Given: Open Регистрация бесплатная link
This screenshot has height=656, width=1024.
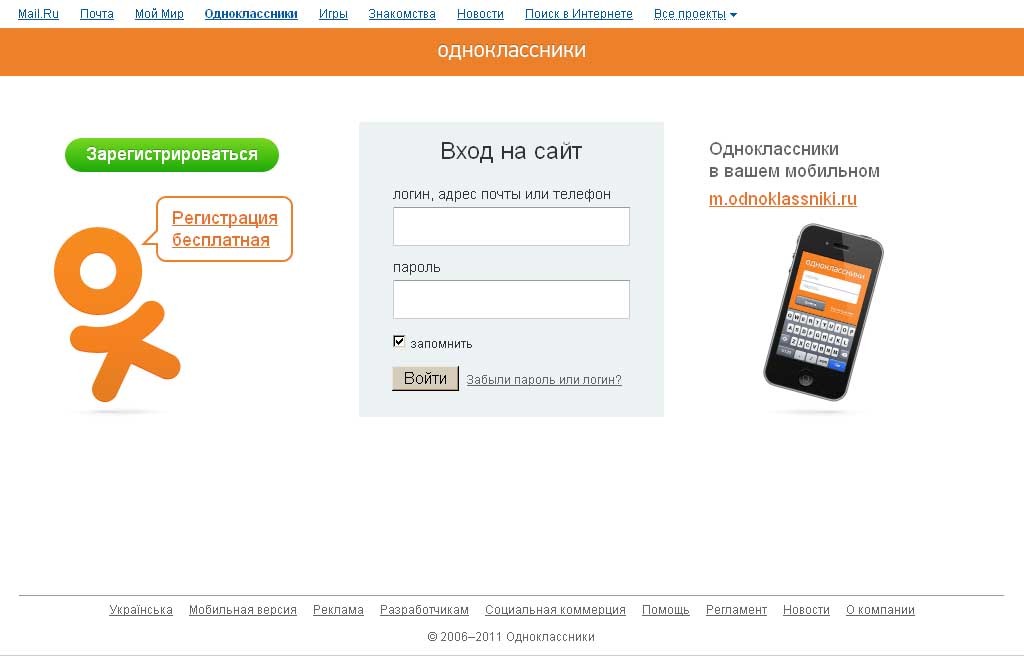Looking at the screenshot, I should tap(225, 229).
